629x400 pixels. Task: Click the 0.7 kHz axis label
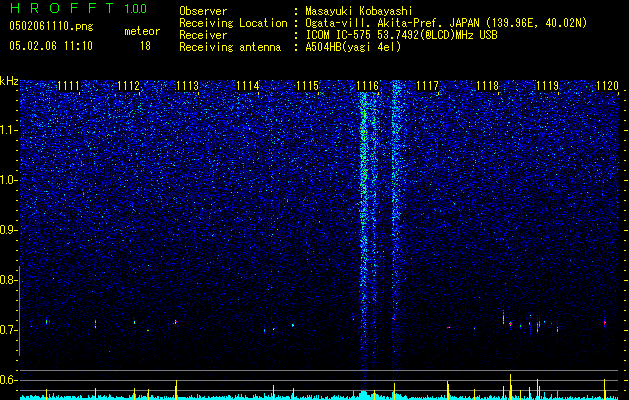pos(7,330)
